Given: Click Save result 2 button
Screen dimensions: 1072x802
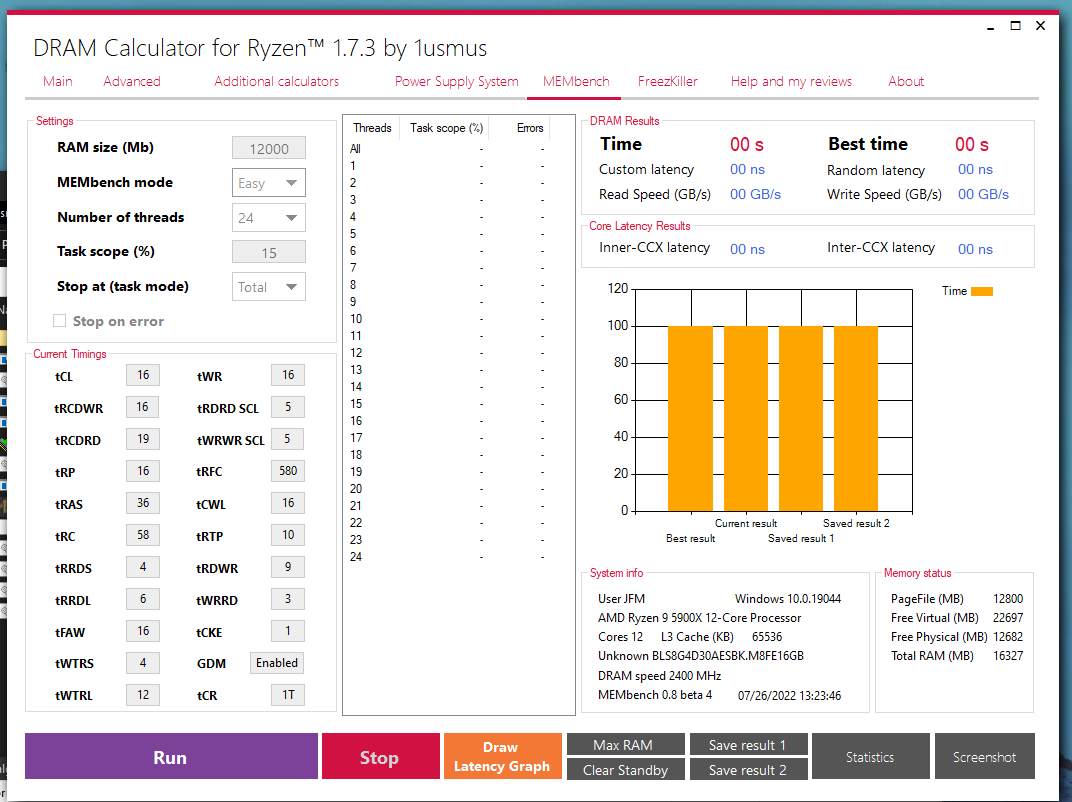Looking at the screenshot, I should pos(748,769).
